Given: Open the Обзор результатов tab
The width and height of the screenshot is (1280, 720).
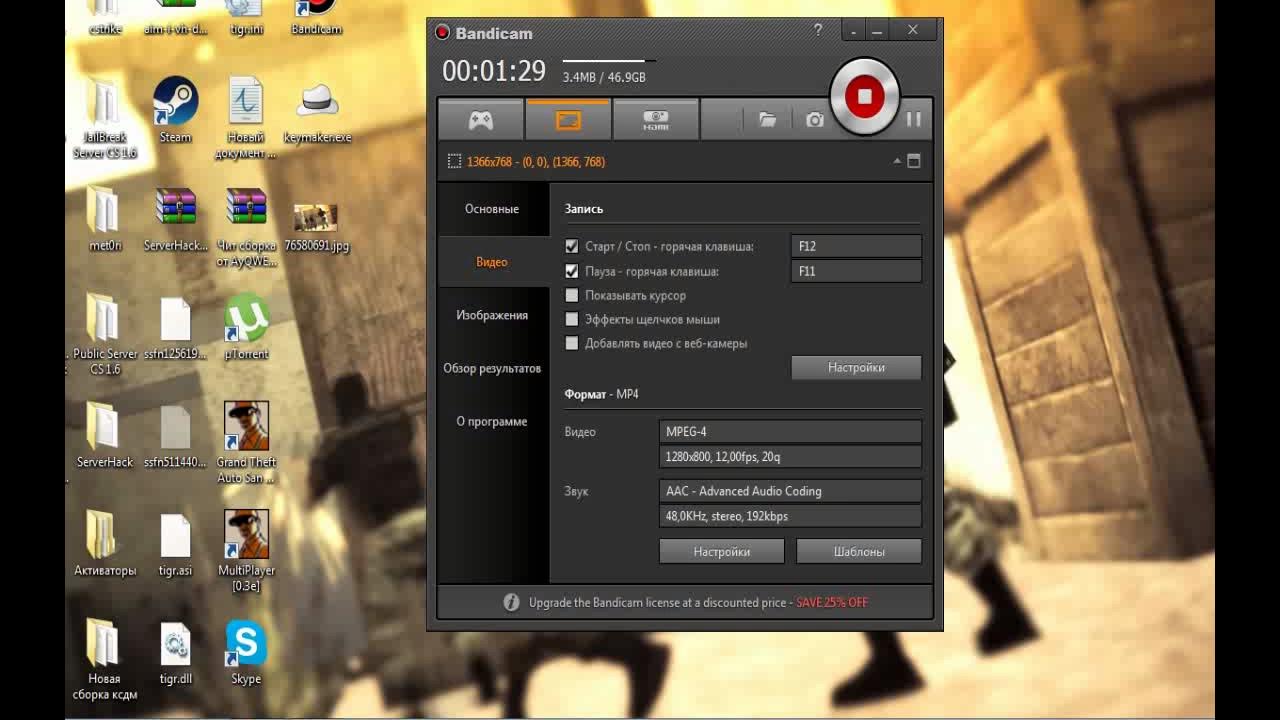Looking at the screenshot, I should pyautogui.click(x=492, y=368).
